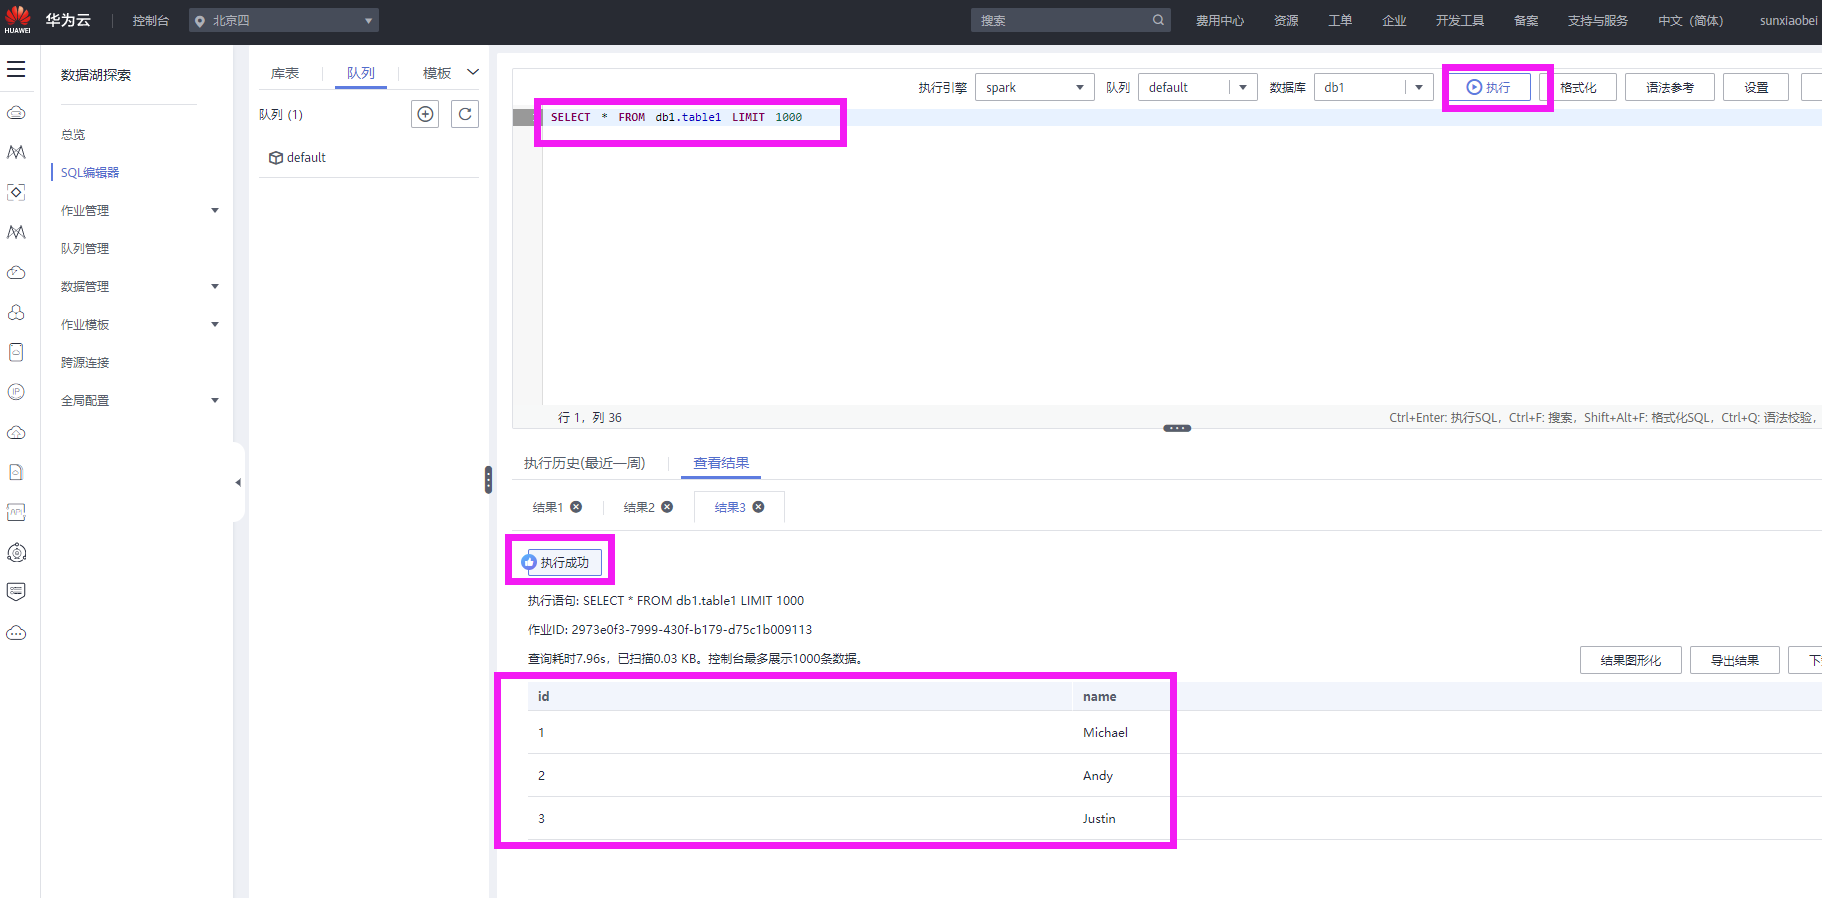Click the name column header
1822x898 pixels.
pos(1099,697)
